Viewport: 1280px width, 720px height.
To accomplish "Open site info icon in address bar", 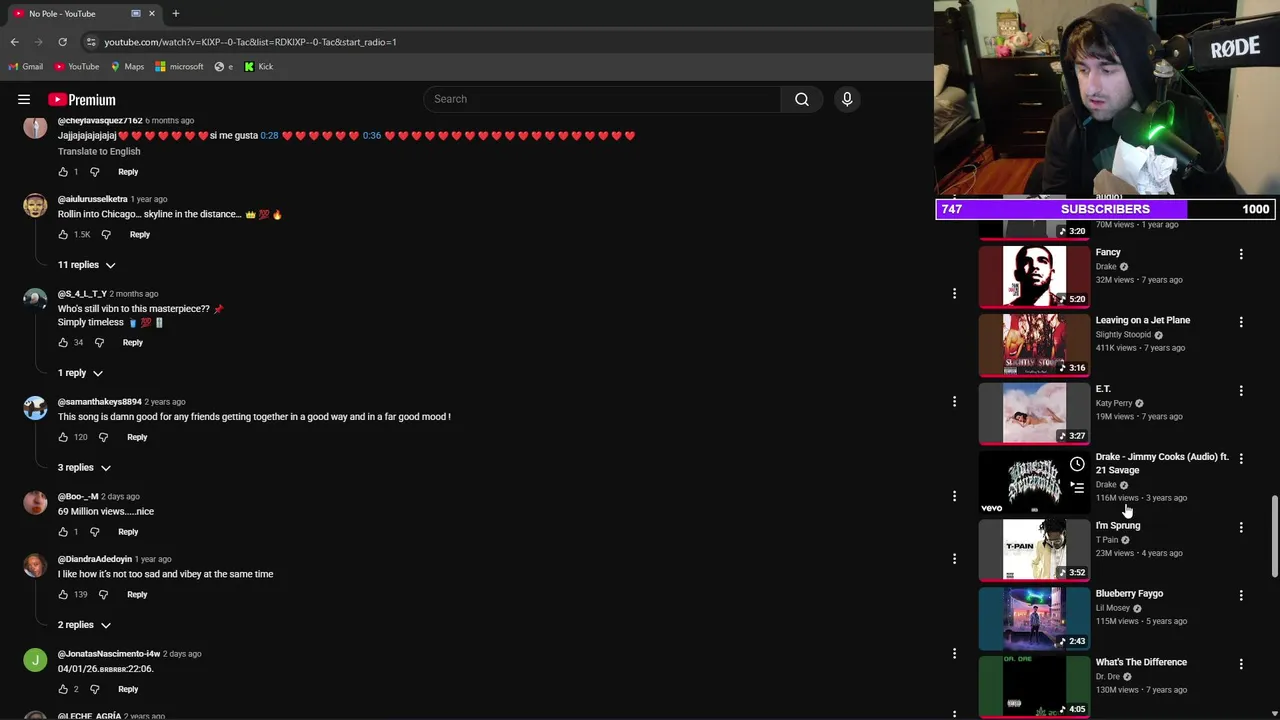I will [x=91, y=42].
